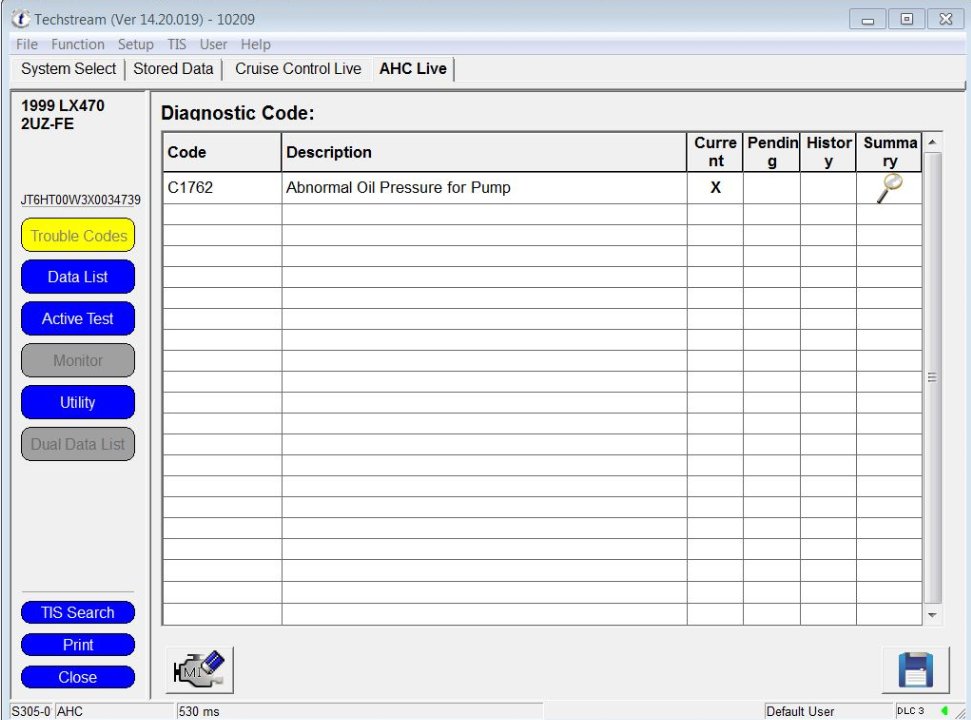Open the Utility menu button
This screenshot has width=971, height=720.
click(x=78, y=402)
